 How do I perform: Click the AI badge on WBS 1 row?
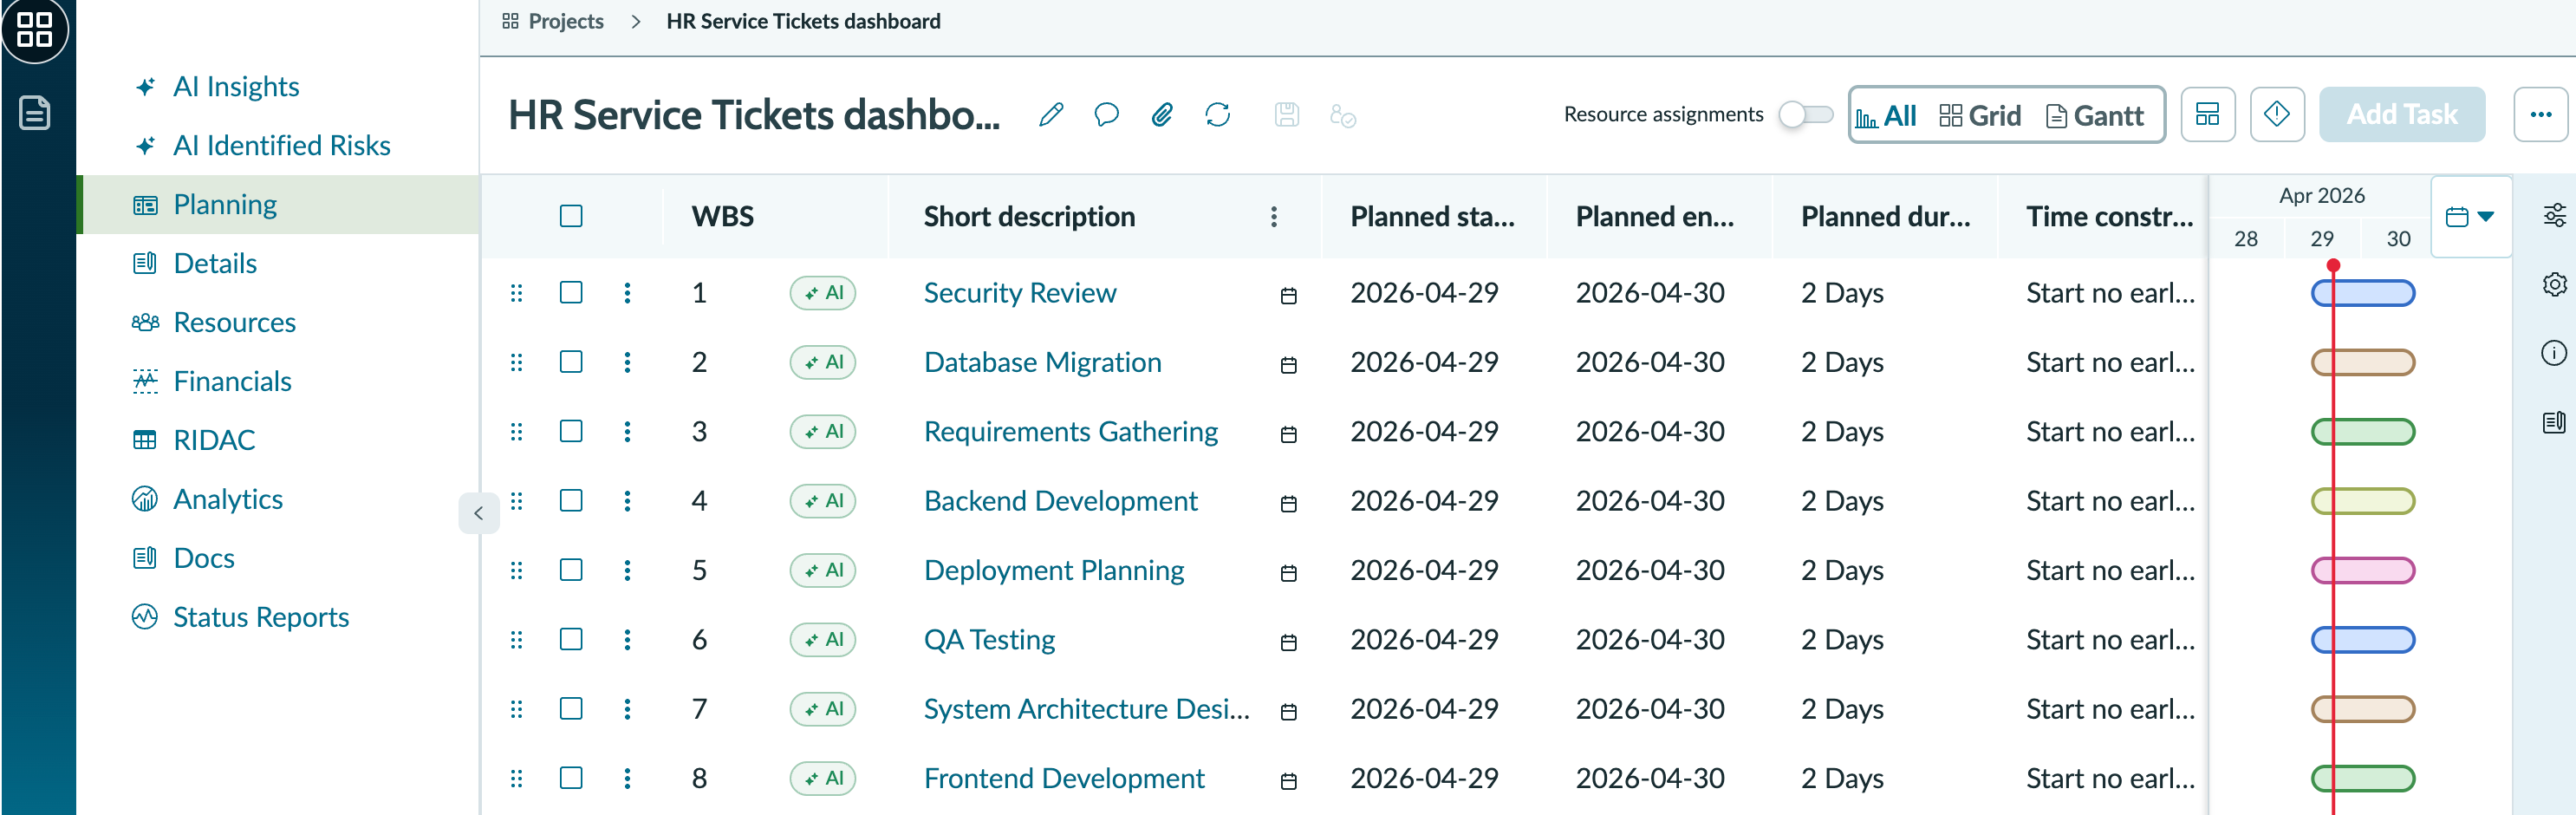click(x=823, y=293)
